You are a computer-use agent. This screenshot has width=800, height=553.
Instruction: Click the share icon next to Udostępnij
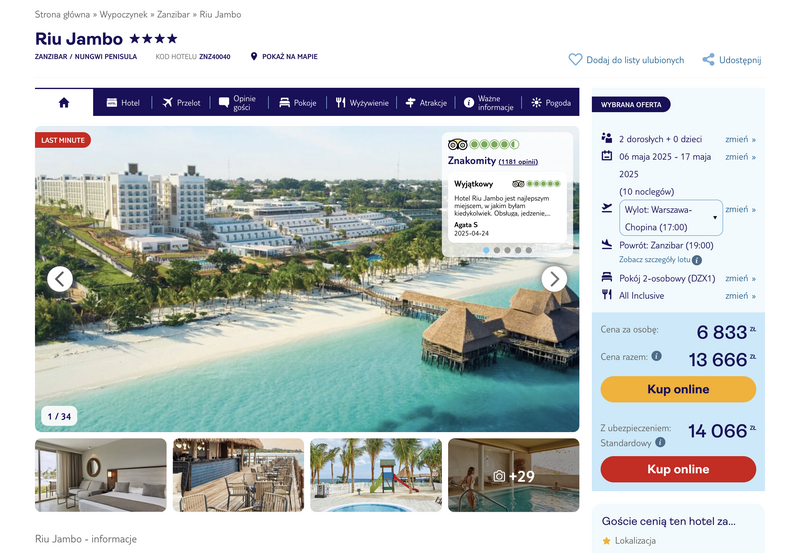coord(708,60)
